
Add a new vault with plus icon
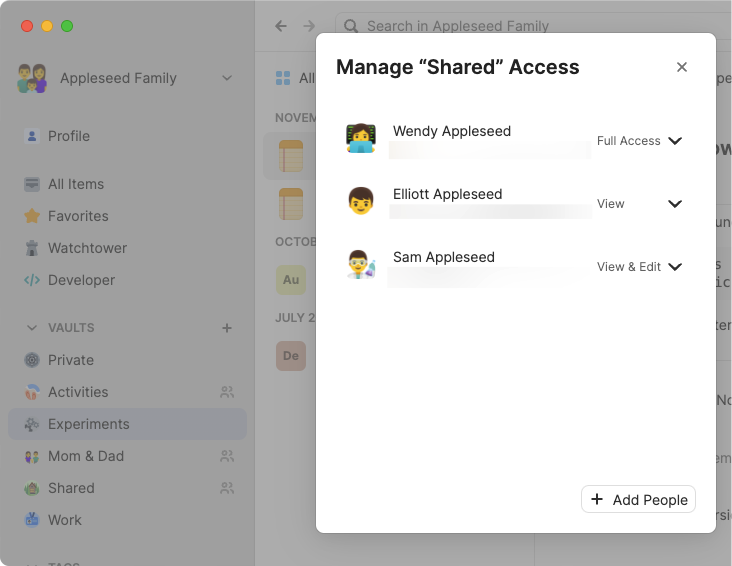pos(227,328)
